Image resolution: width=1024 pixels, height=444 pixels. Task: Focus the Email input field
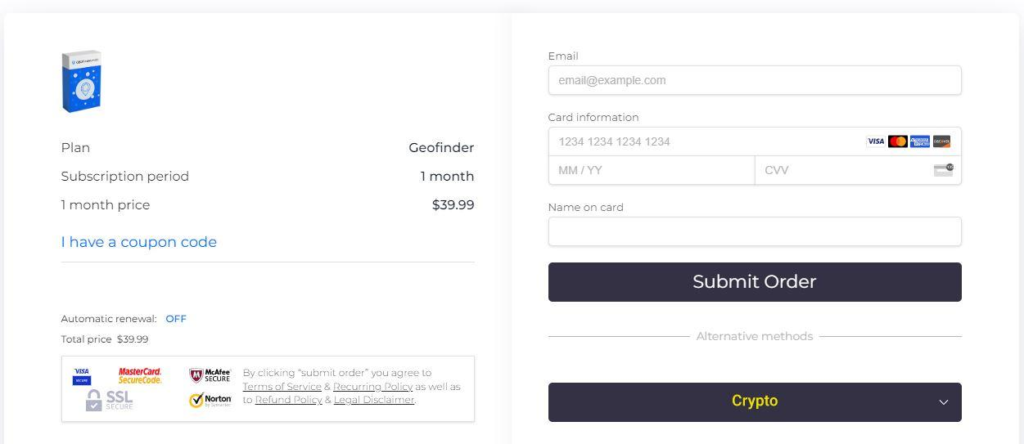coord(755,80)
